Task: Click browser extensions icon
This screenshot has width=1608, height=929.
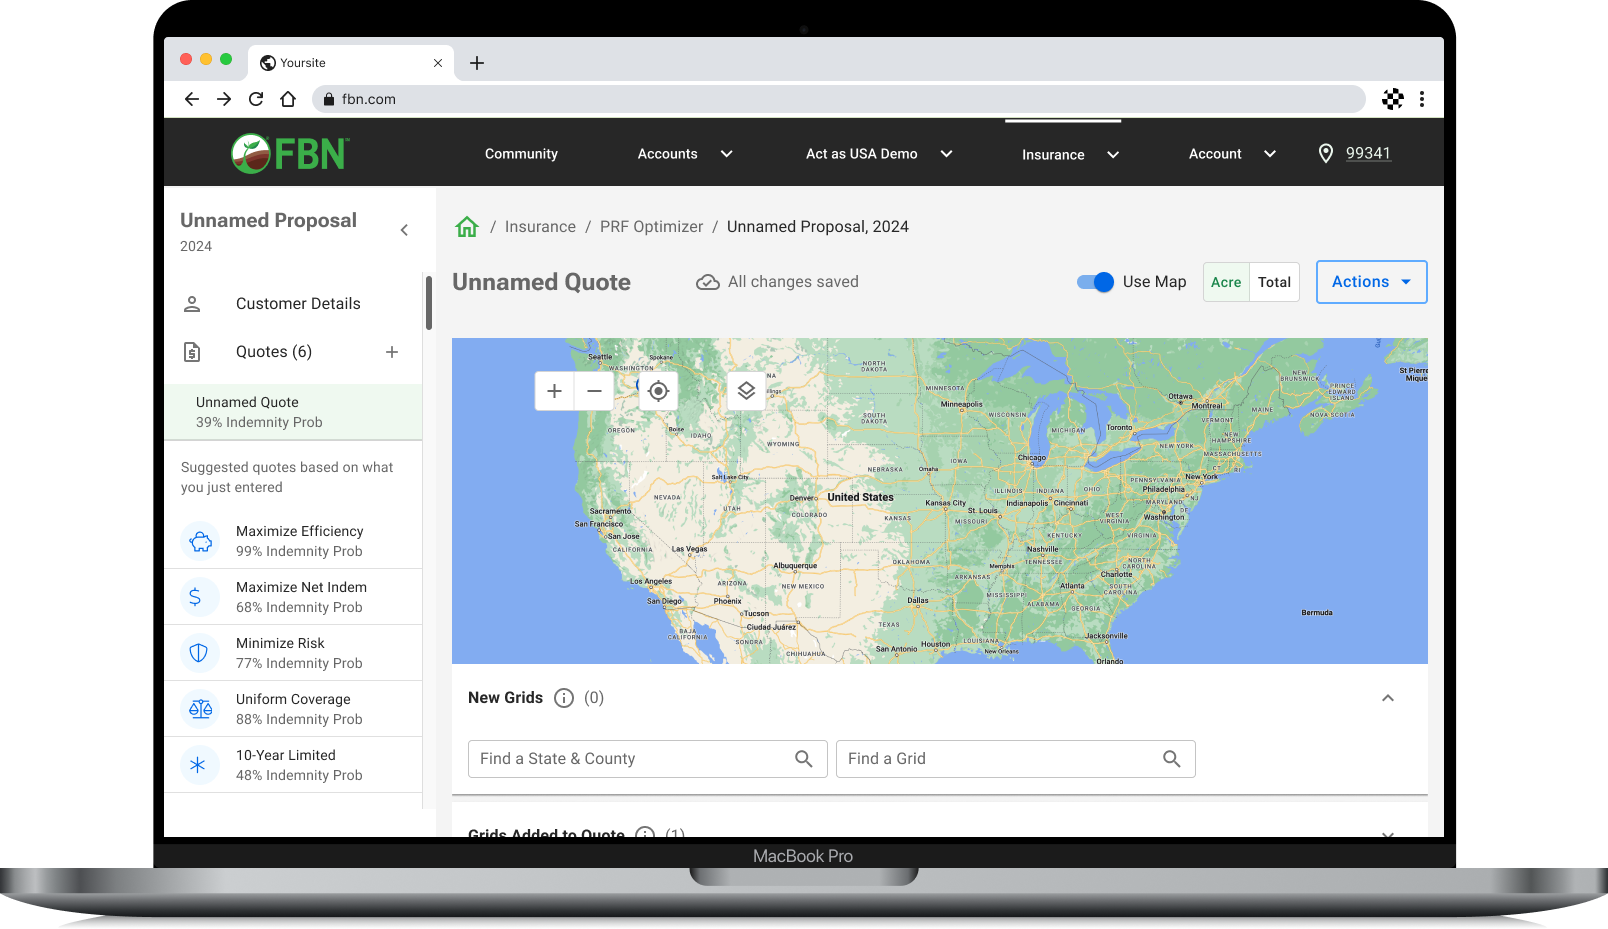Action: [x=1393, y=99]
